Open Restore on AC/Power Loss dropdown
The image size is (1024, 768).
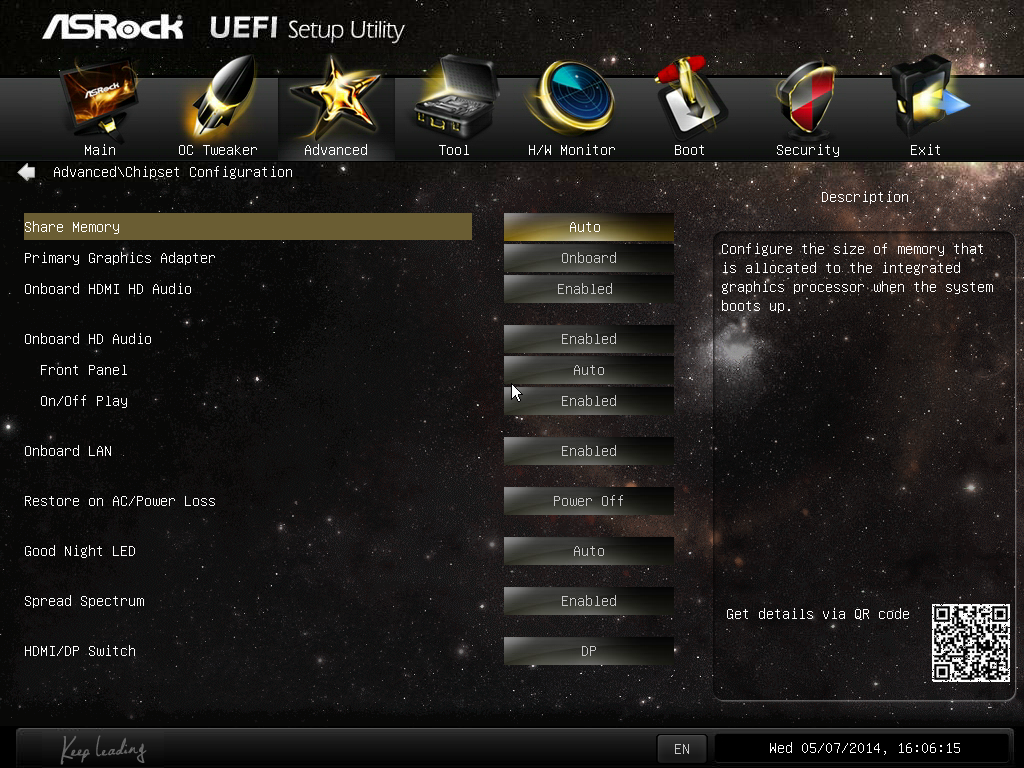click(588, 501)
